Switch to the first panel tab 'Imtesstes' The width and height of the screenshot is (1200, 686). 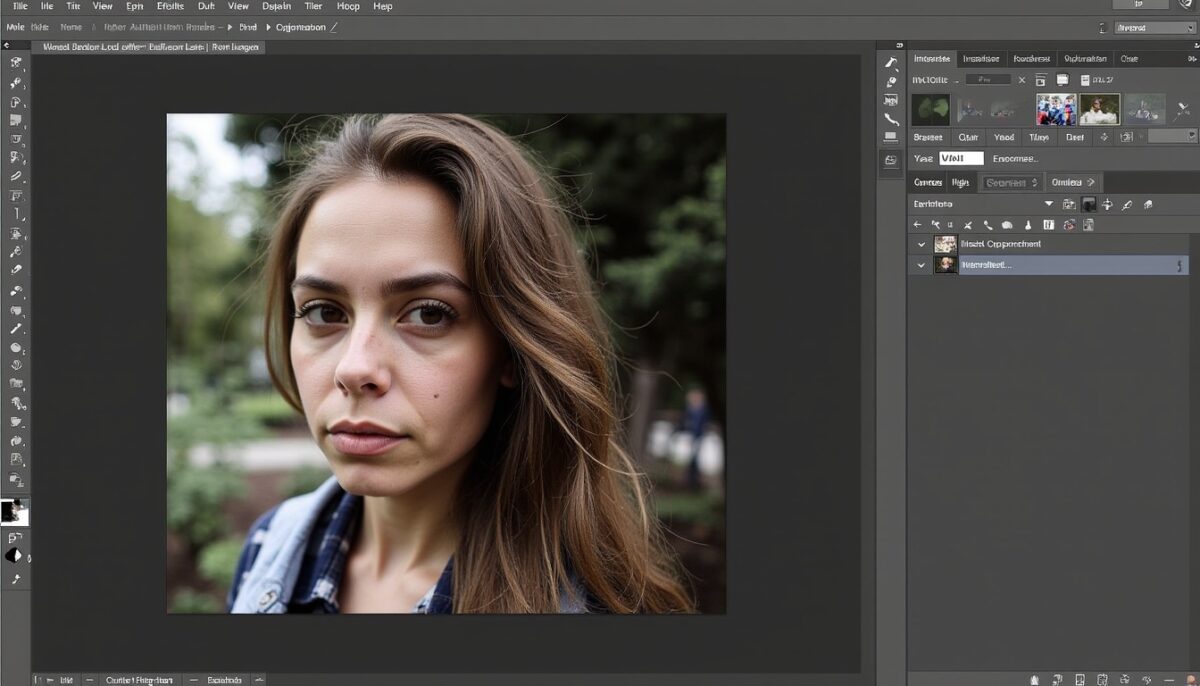[931, 59]
